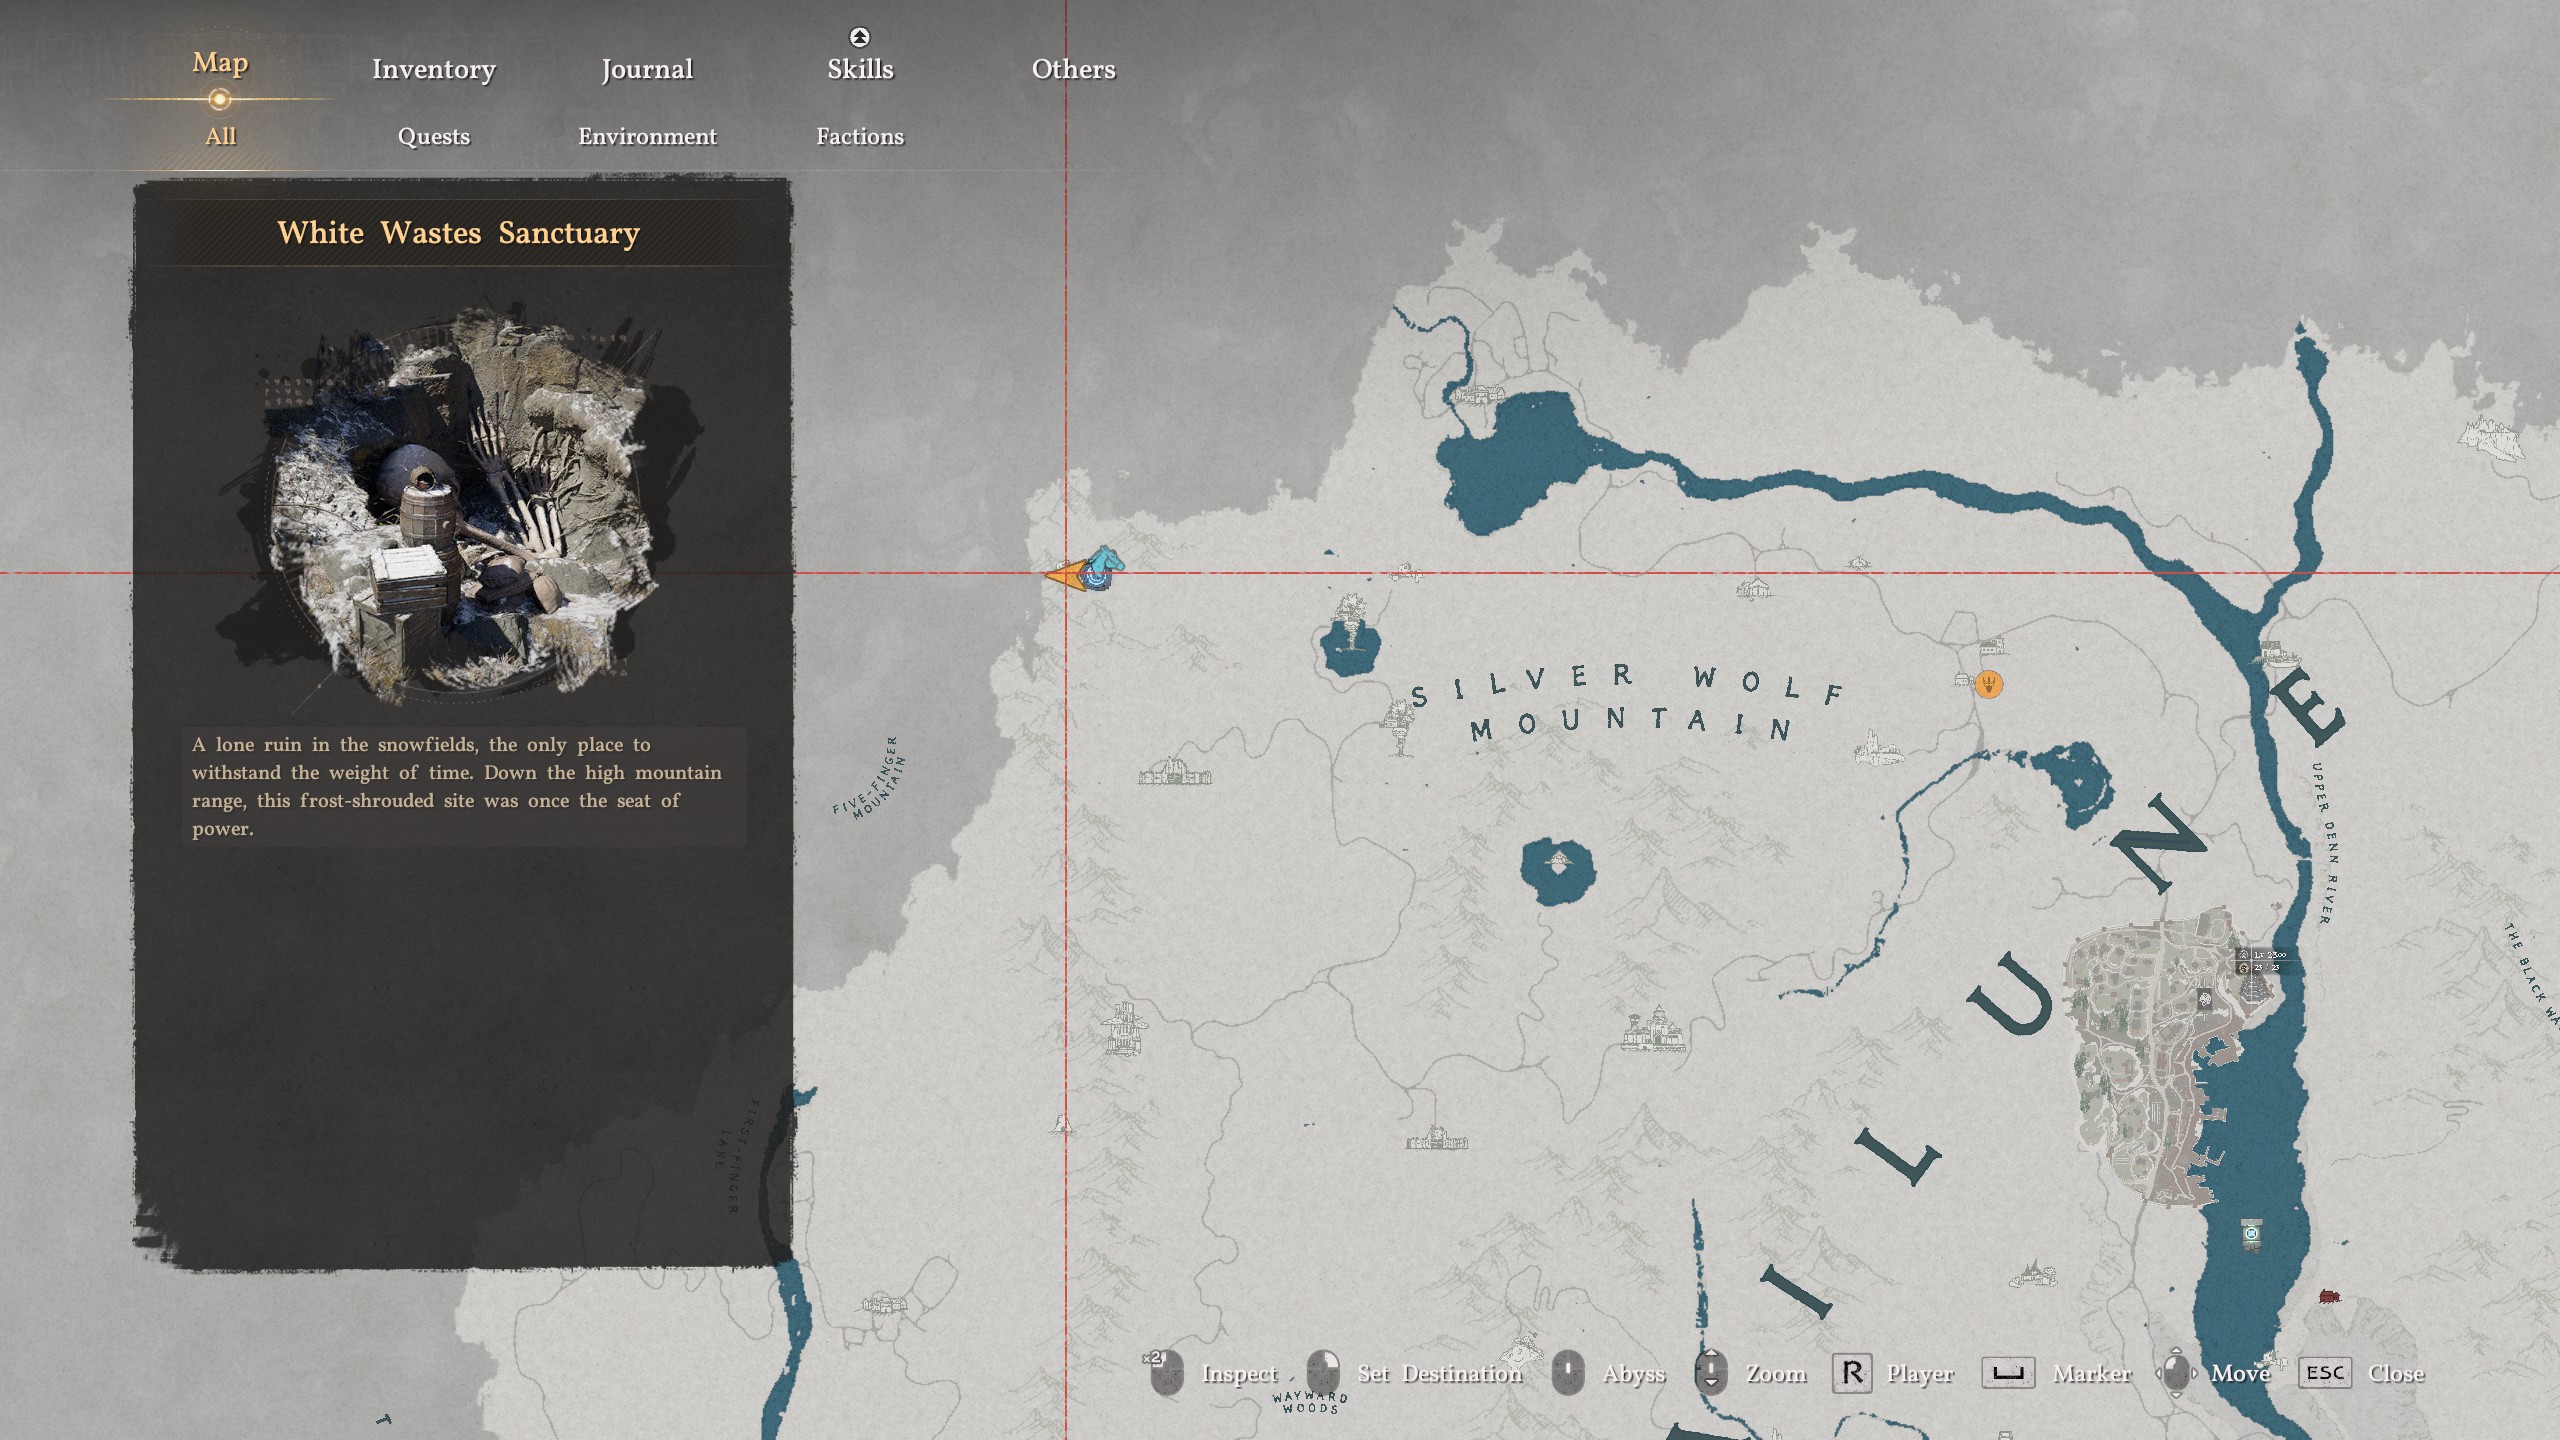Open the Inventory tab
Screen dimensions: 2560x1440
[433, 69]
